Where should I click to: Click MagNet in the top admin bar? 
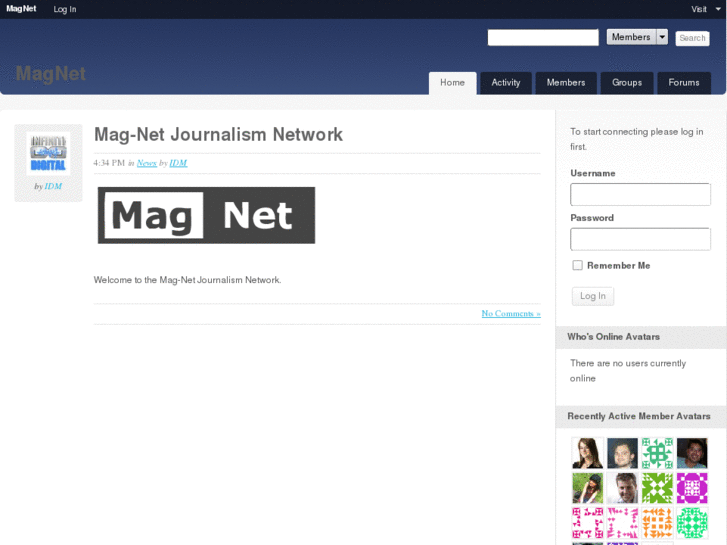pyautogui.click(x=21, y=9)
